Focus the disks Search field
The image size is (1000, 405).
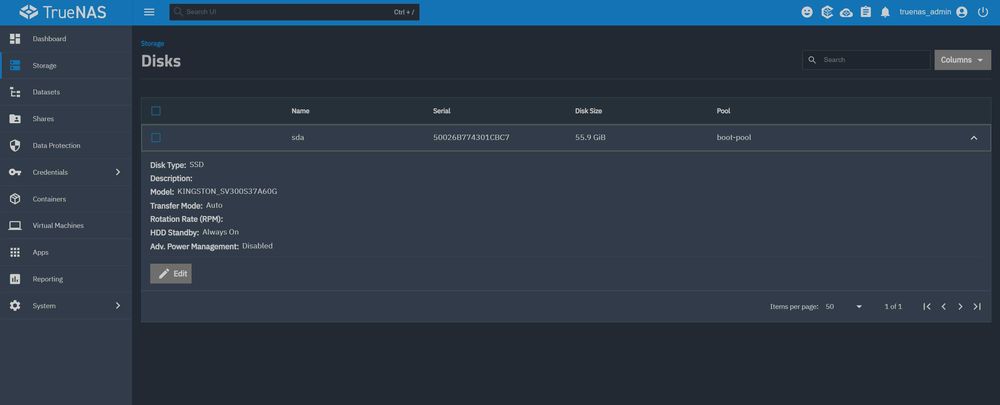[x=866, y=60]
